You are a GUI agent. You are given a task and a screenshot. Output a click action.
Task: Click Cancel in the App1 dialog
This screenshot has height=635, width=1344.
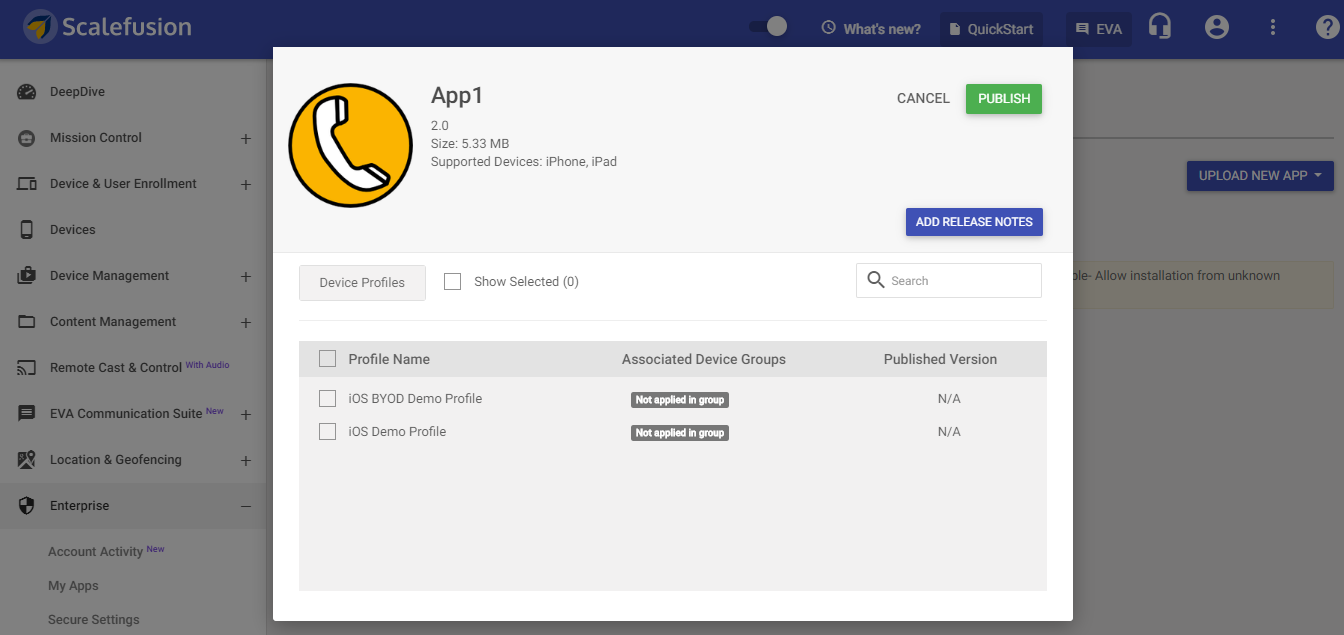(923, 98)
